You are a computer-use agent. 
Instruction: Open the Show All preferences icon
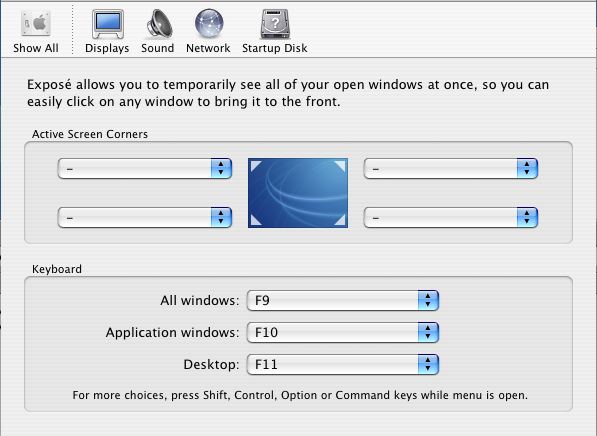click(x=36, y=23)
